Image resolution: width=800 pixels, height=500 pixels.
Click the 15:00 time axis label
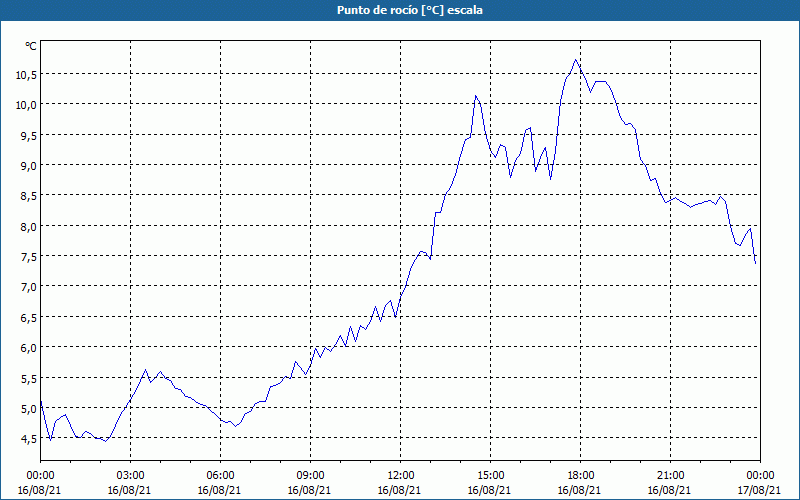click(491, 476)
